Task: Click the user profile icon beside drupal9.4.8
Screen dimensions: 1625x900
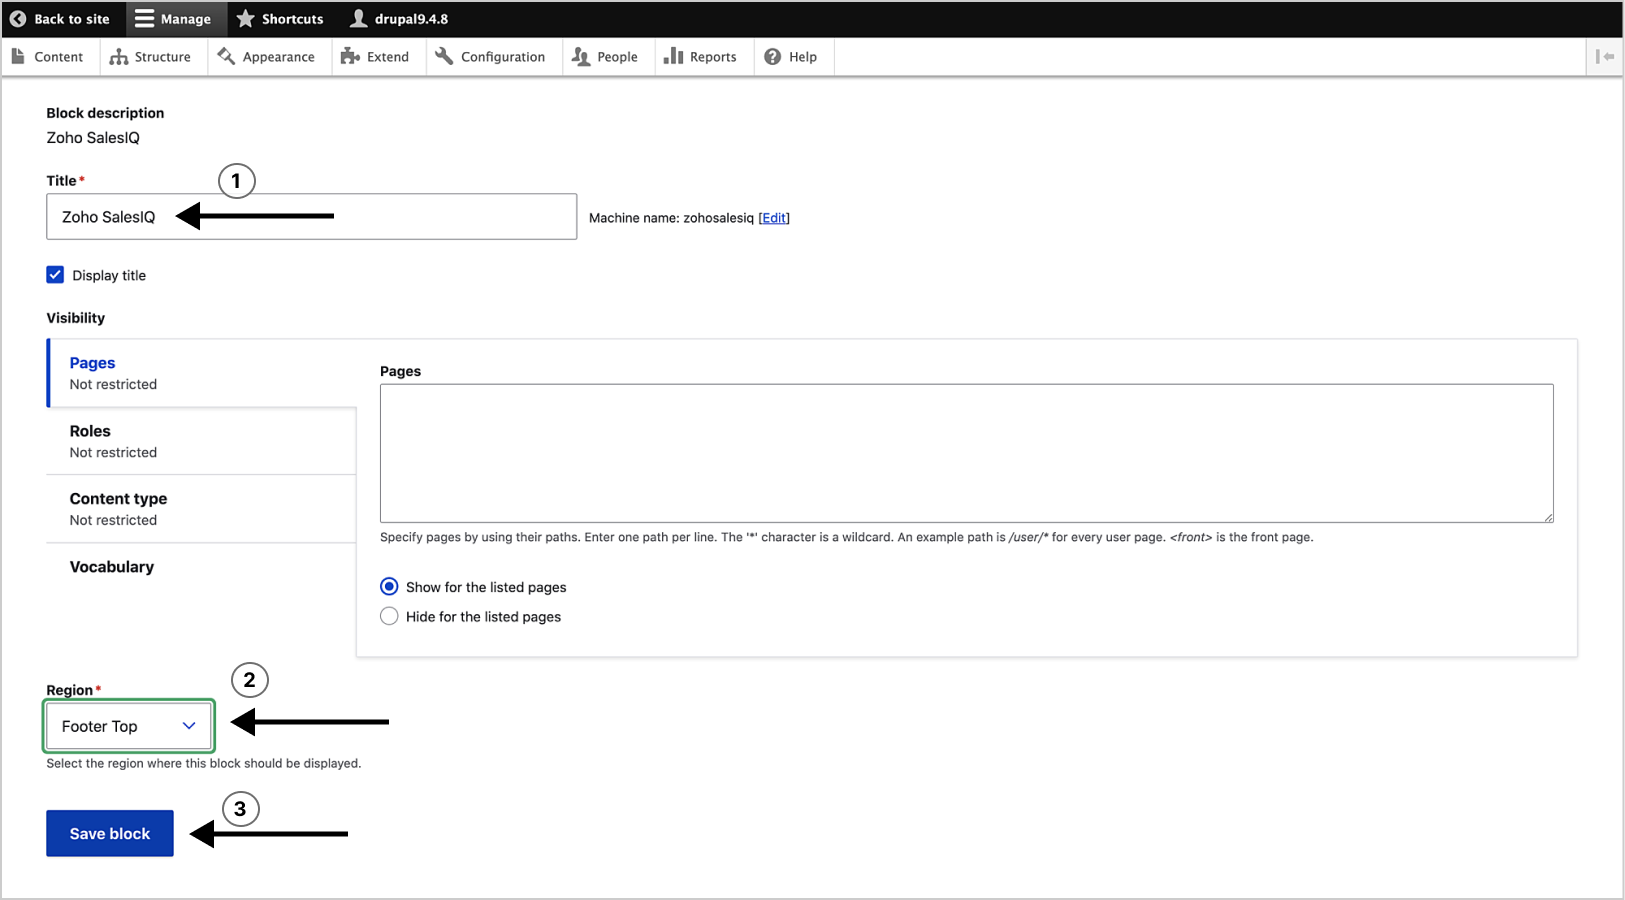Action: click(x=358, y=19)
